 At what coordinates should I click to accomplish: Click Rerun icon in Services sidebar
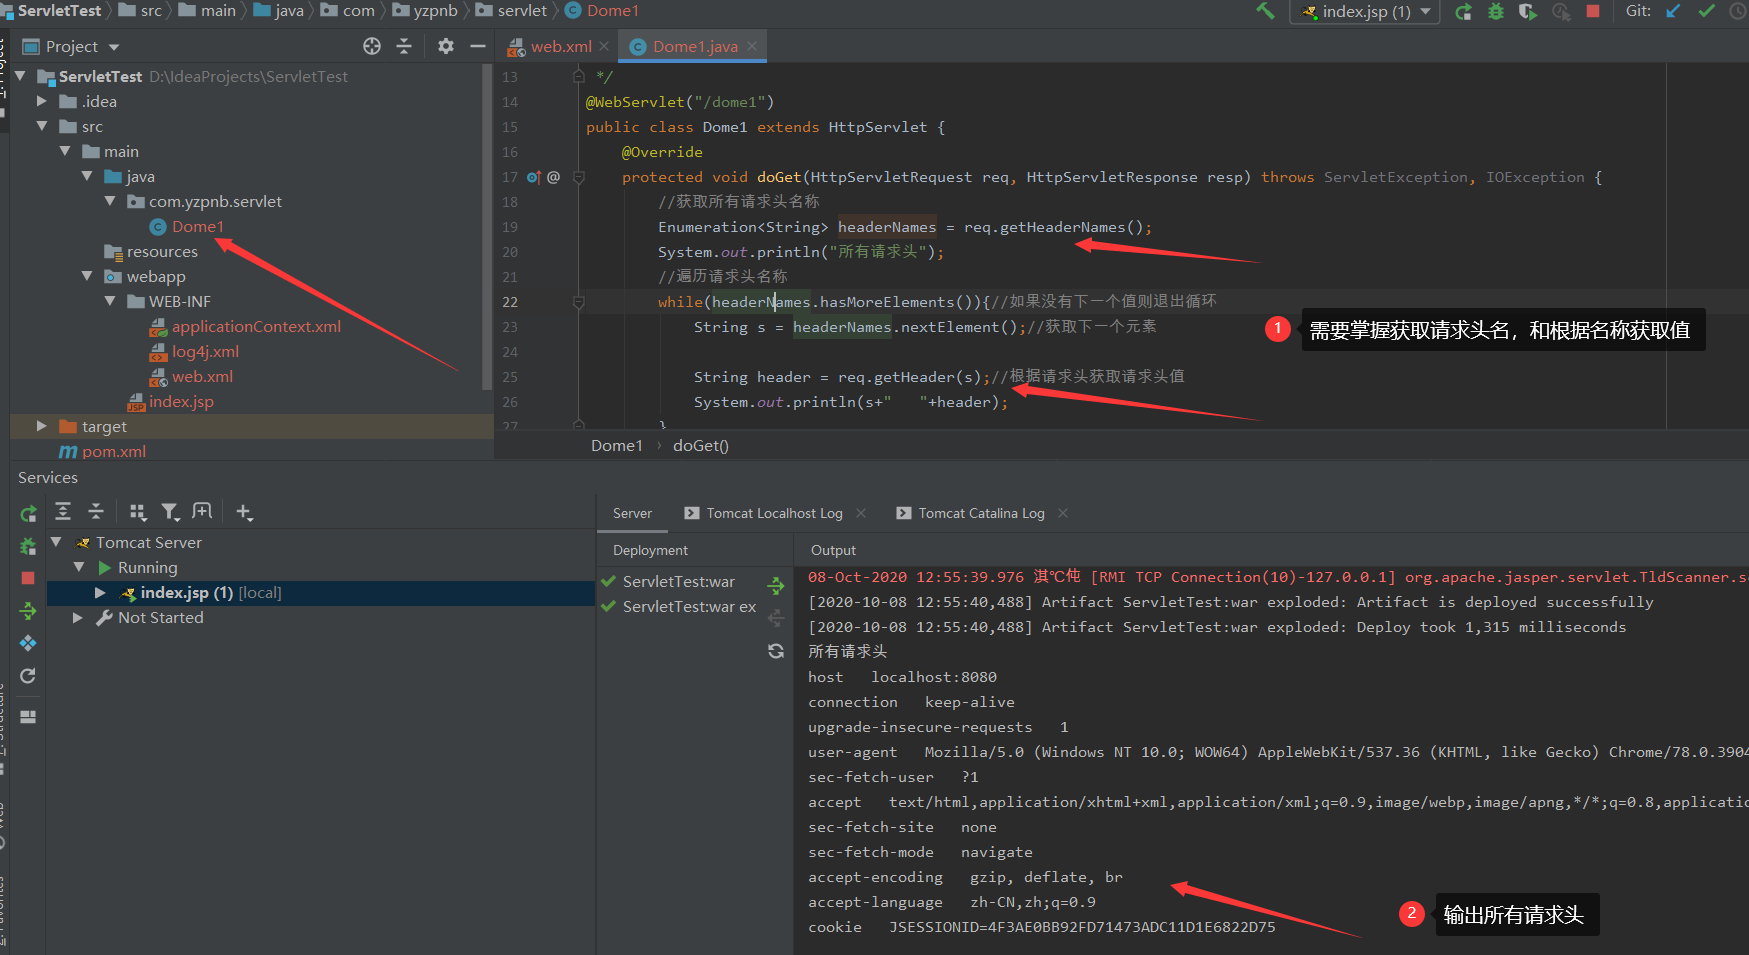pos(28,514)
